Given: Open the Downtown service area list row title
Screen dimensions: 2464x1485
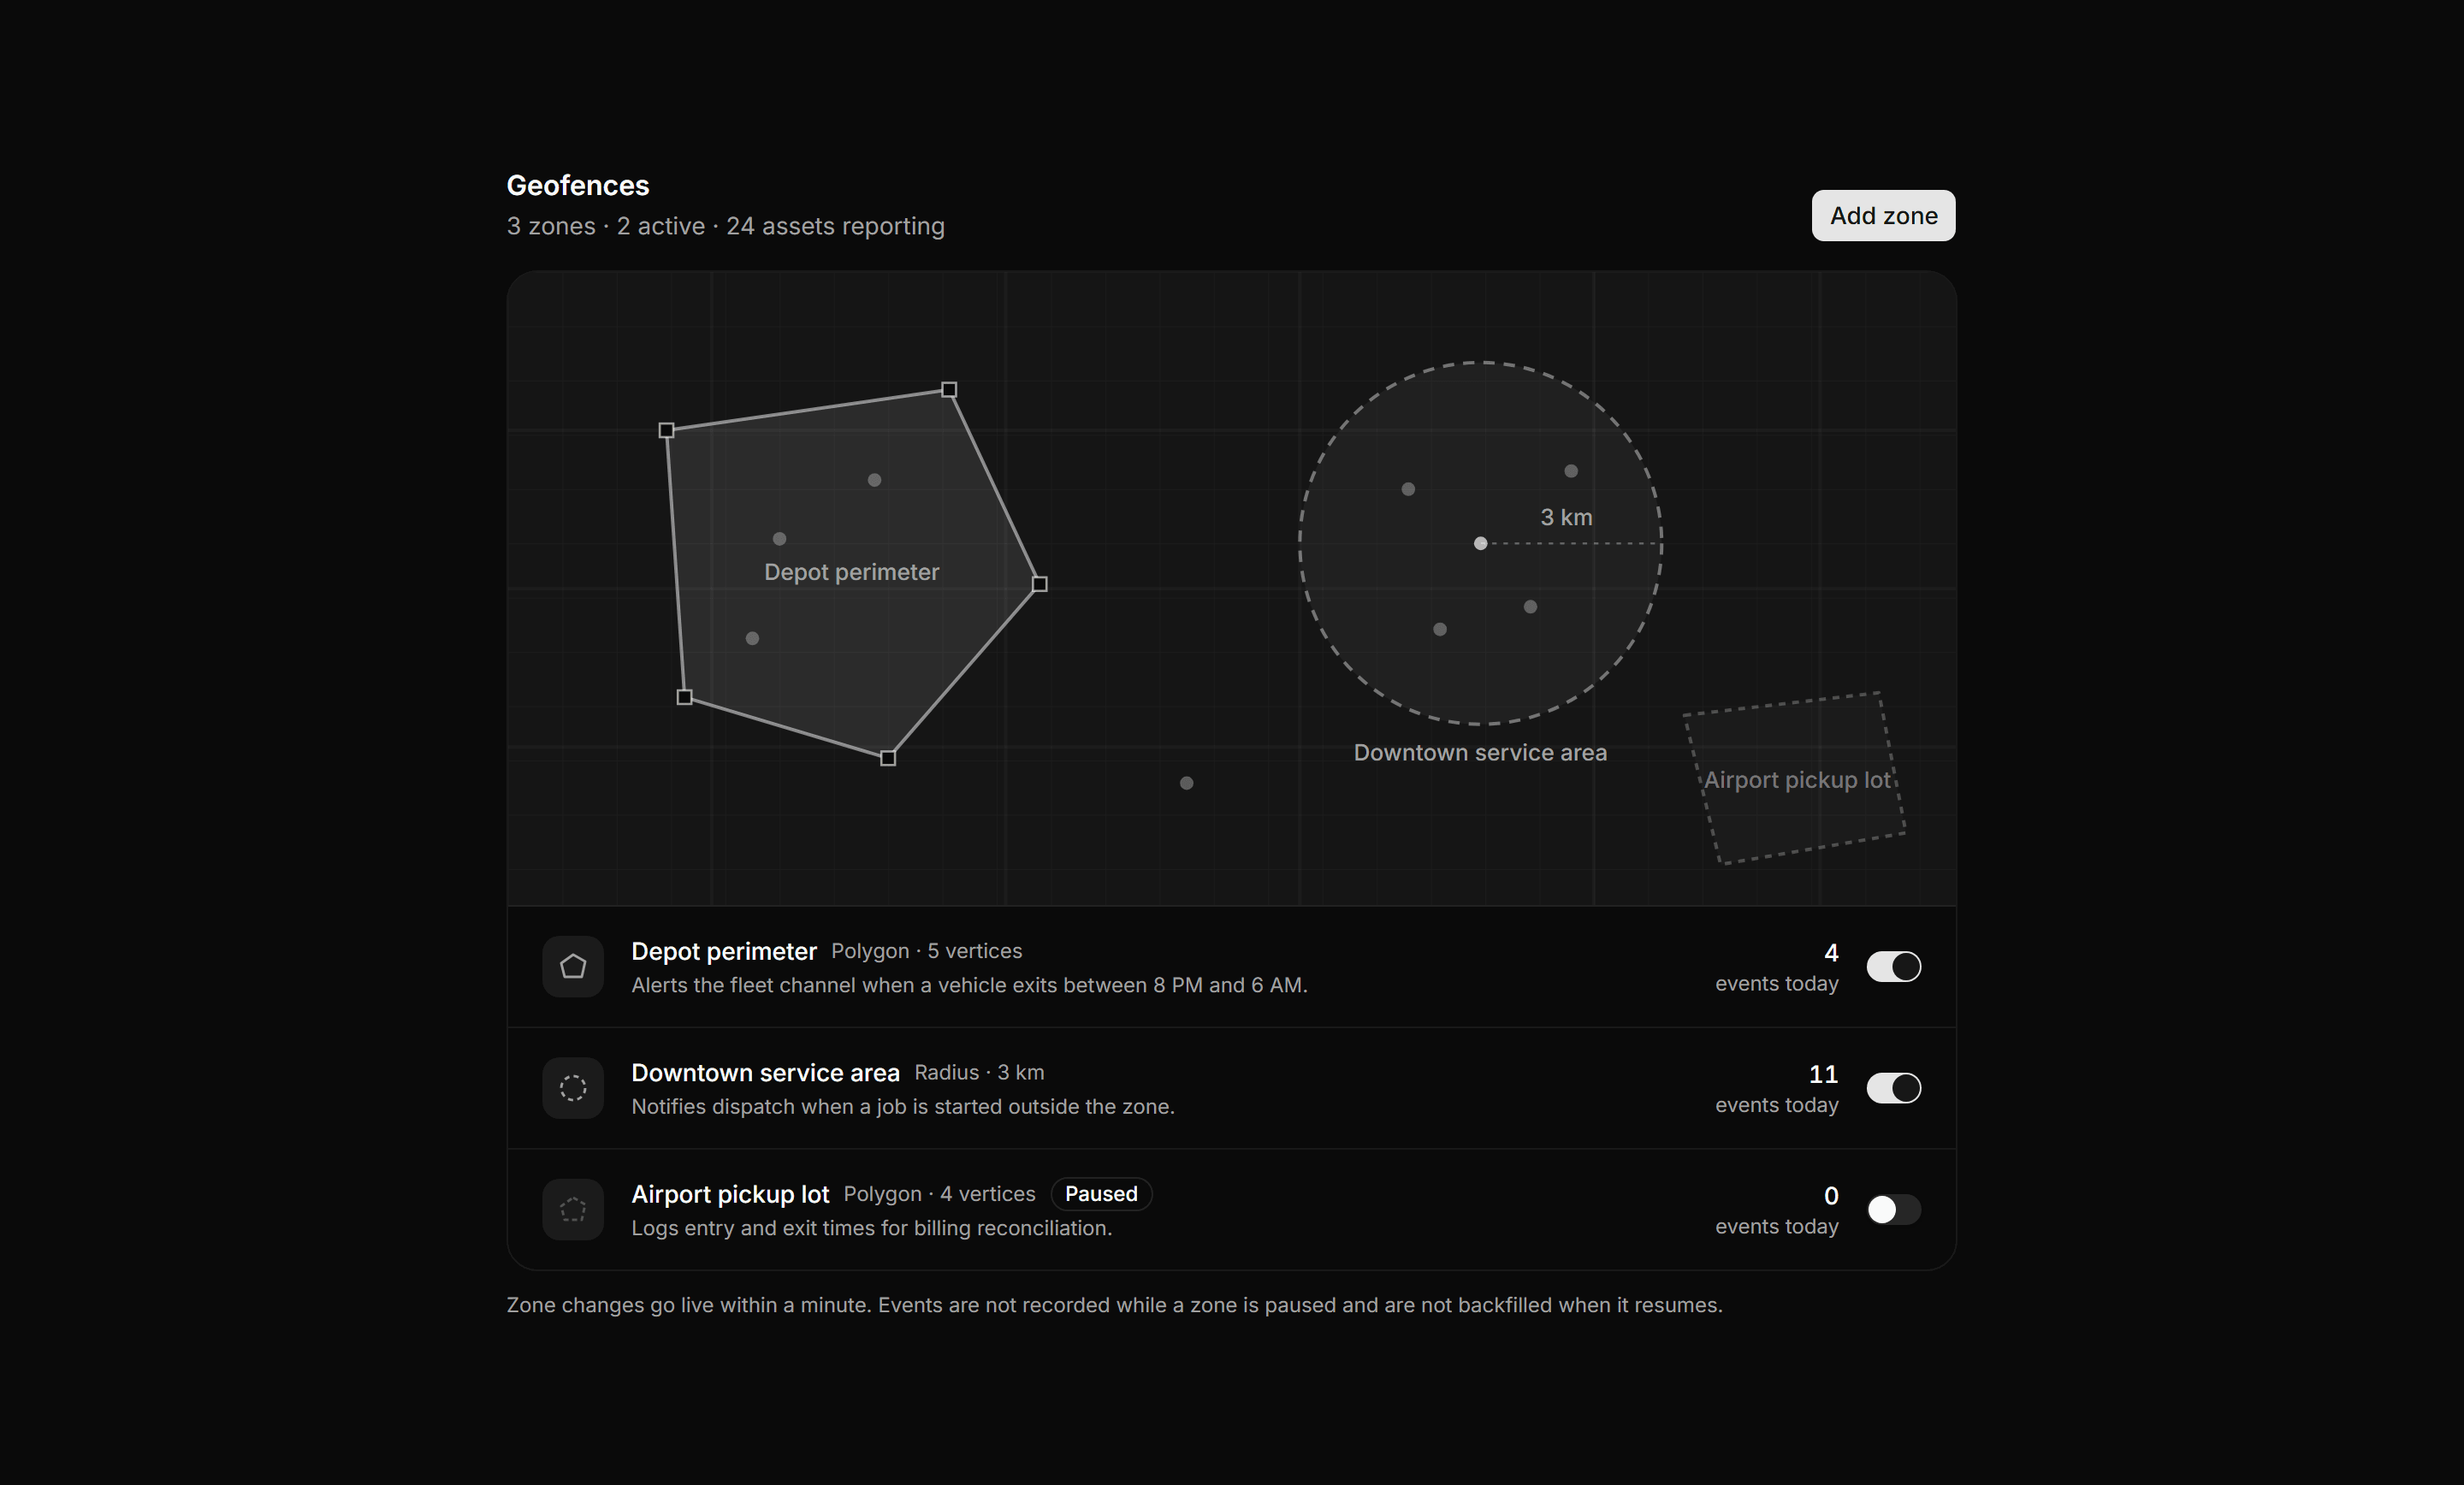Looking at the screenshot, I should pyautogui.click(x=765, y=1072).
